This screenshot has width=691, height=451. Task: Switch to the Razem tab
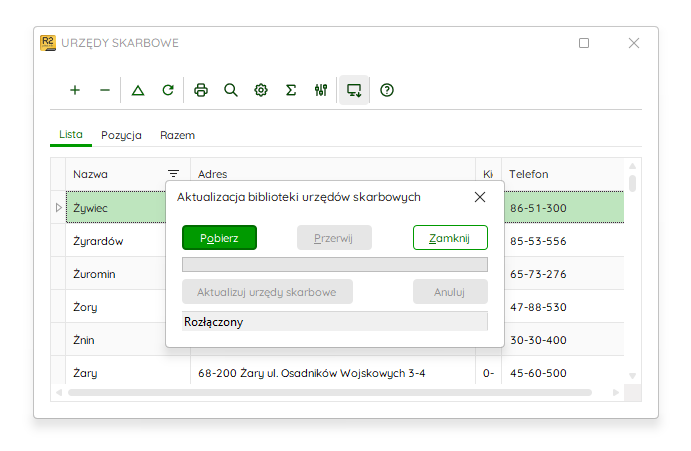pyautogui.click(x=177, y=135)
